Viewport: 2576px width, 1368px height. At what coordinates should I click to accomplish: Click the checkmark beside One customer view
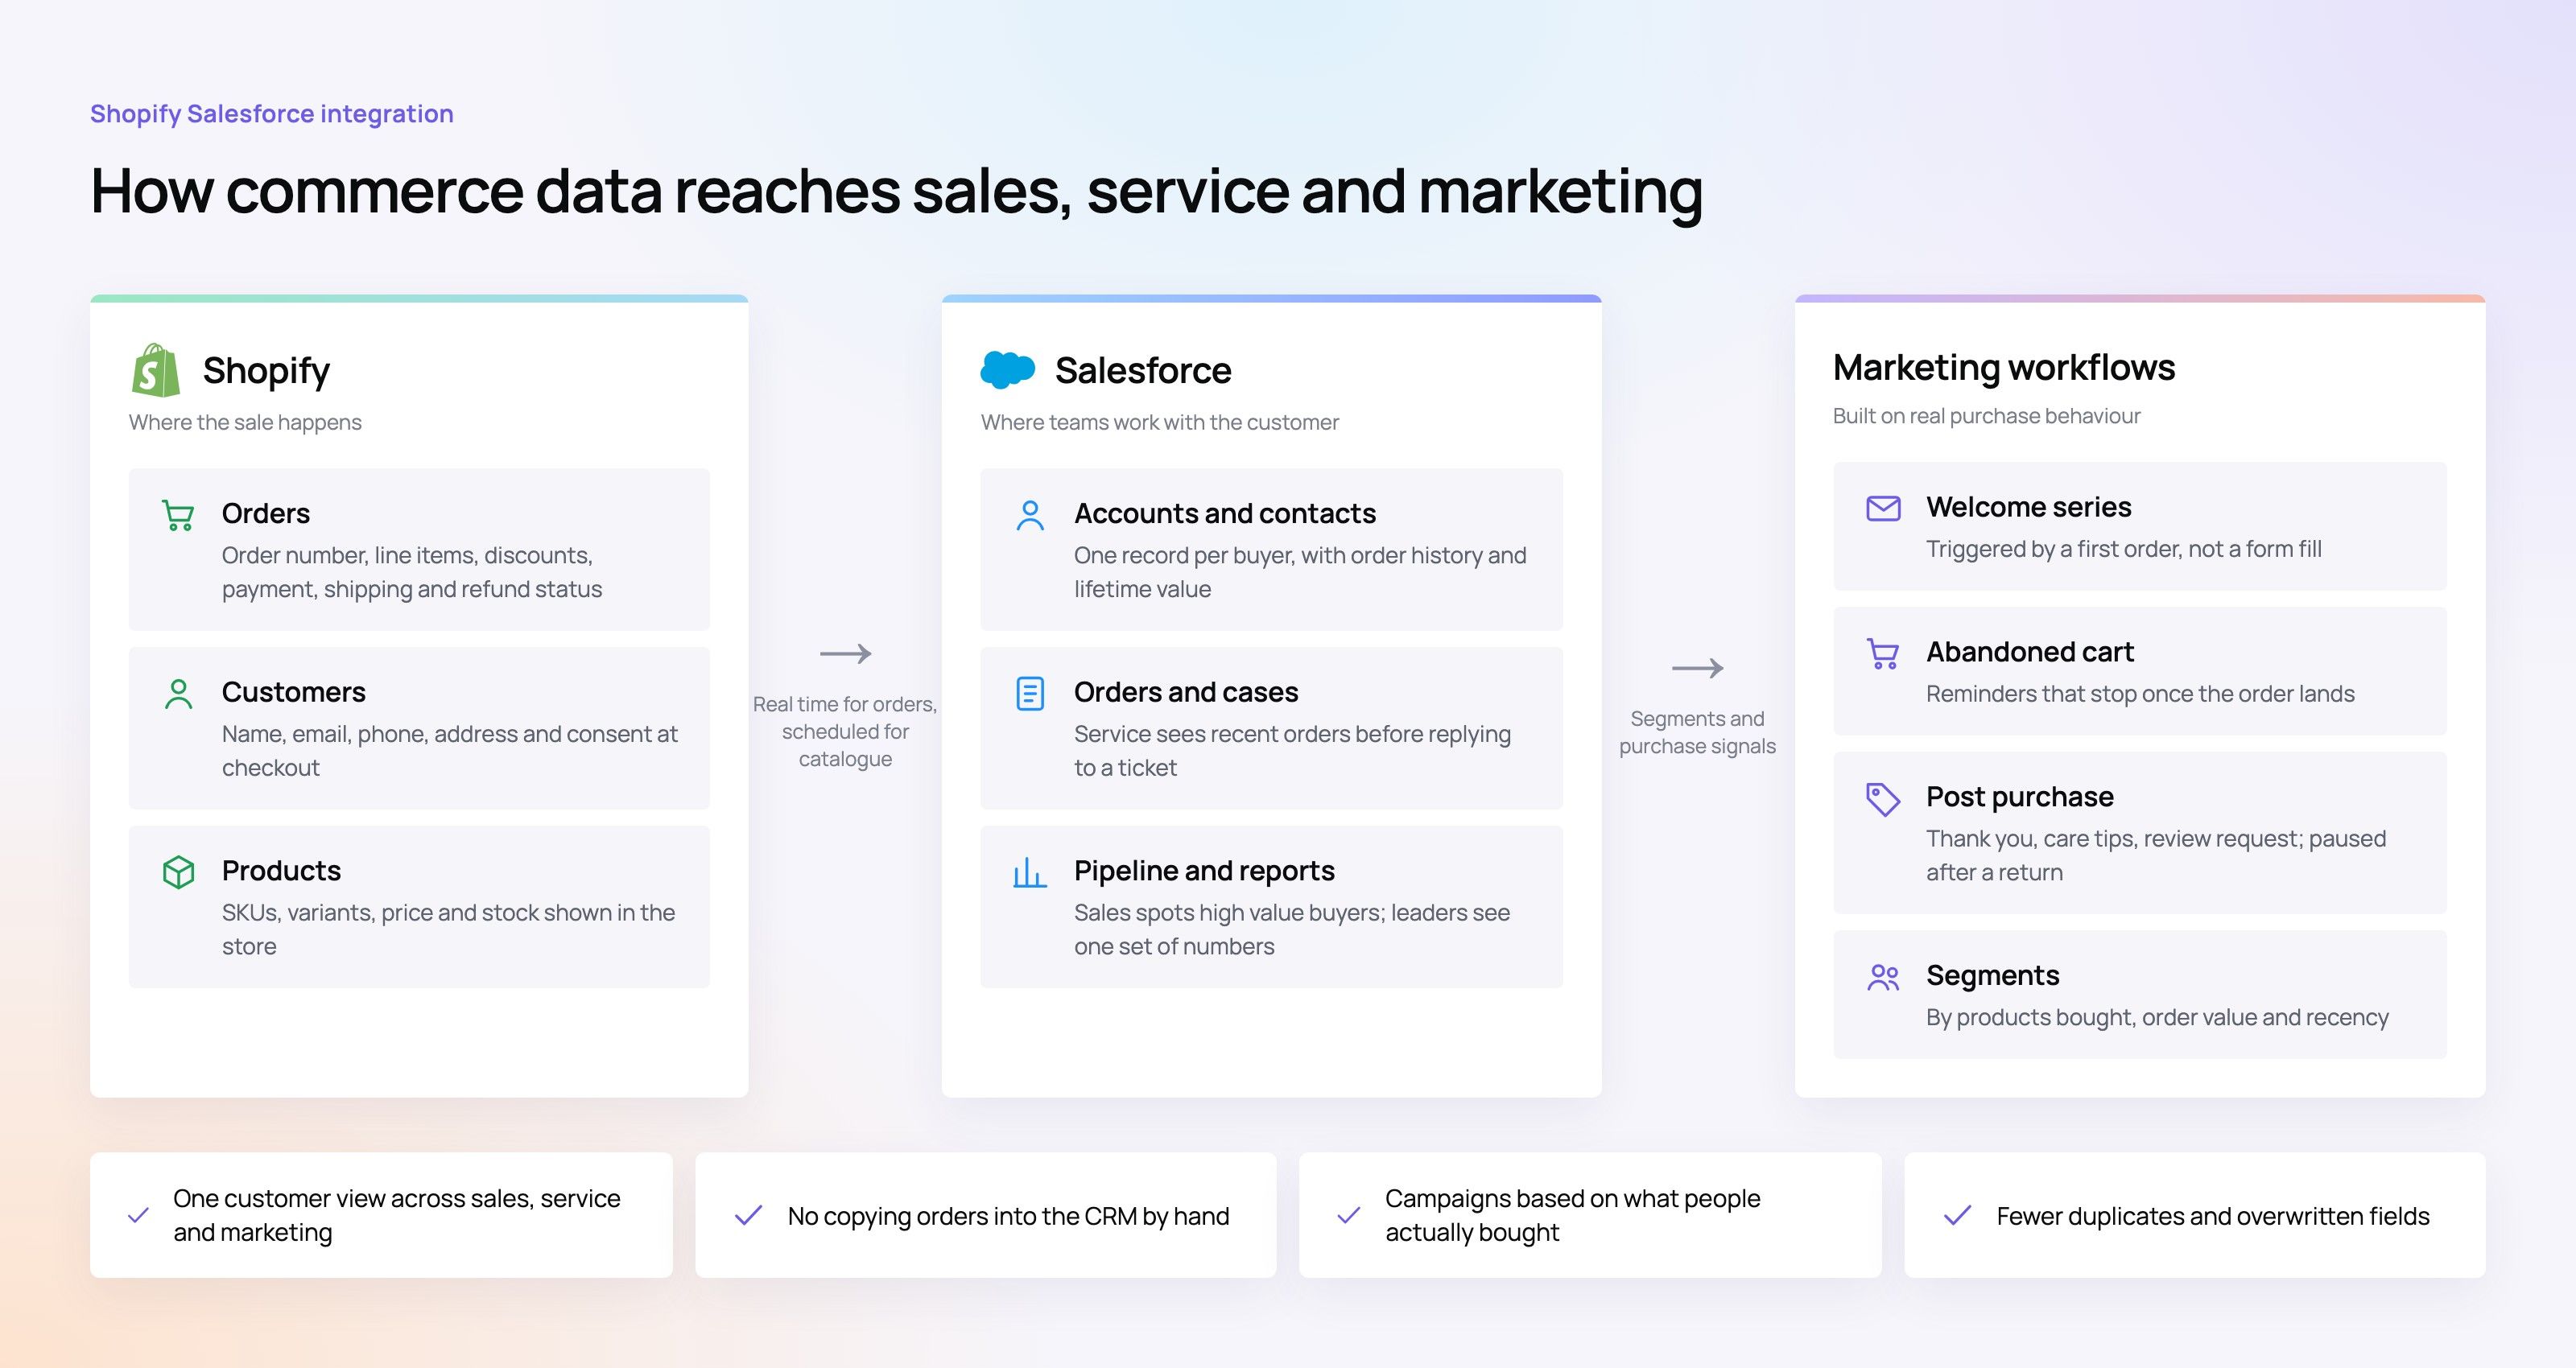coord(138,1215)
